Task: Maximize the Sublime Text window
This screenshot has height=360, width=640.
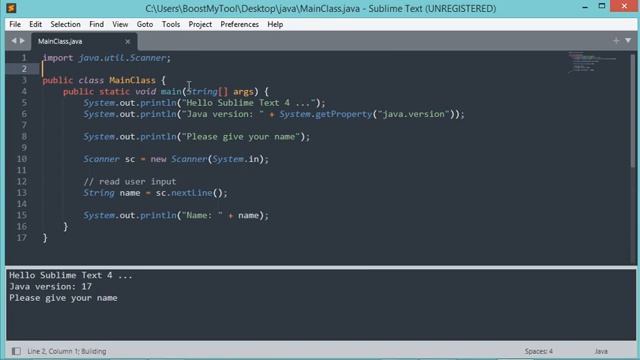Action: pyautogui.click(x=602, y=6)
